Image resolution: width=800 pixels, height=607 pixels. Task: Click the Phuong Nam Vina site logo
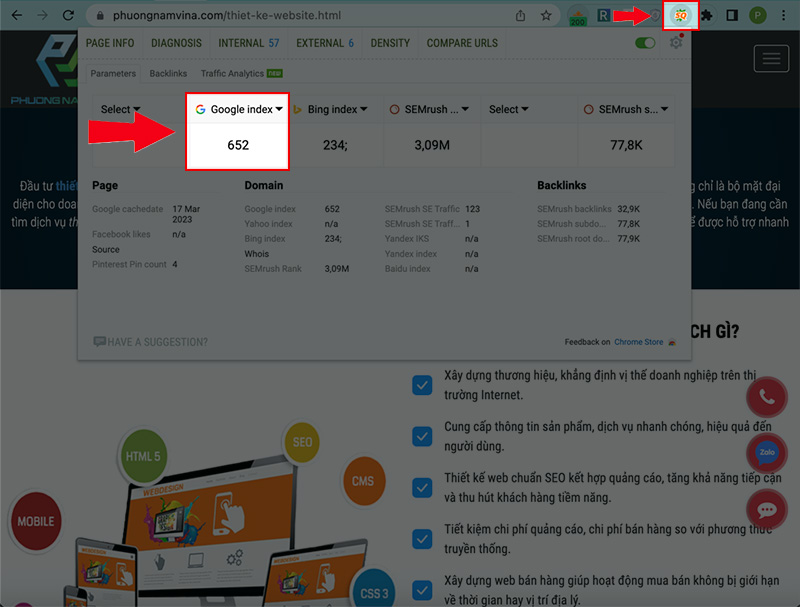click(45, 68)
